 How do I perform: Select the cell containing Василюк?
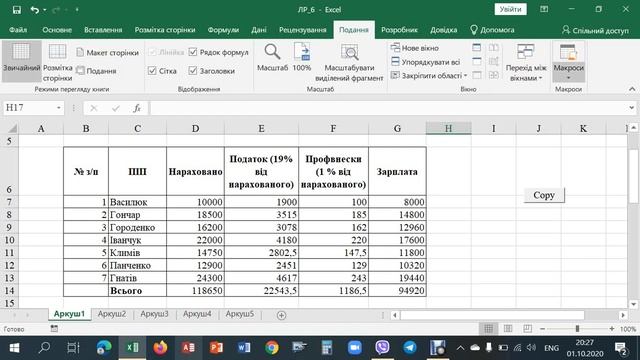[x=137, y=202]
